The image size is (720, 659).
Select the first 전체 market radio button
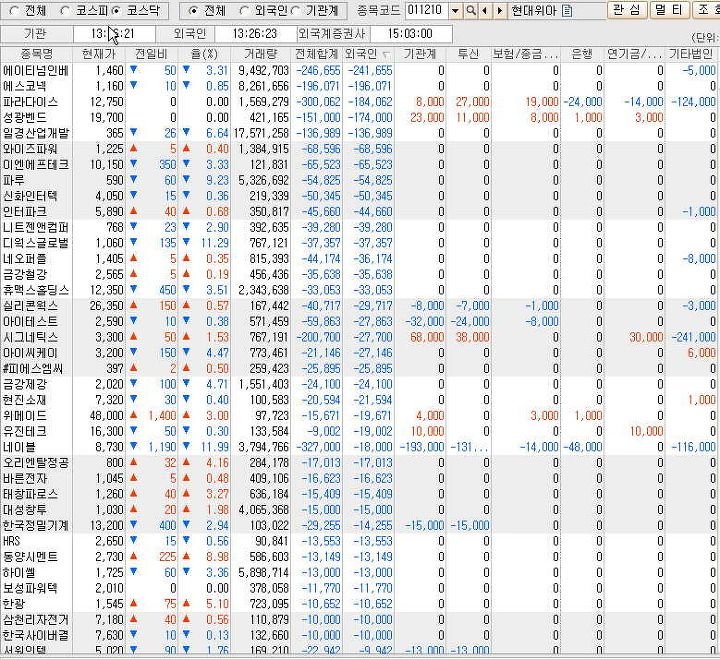pyautogui.click(x=14, y=11)
